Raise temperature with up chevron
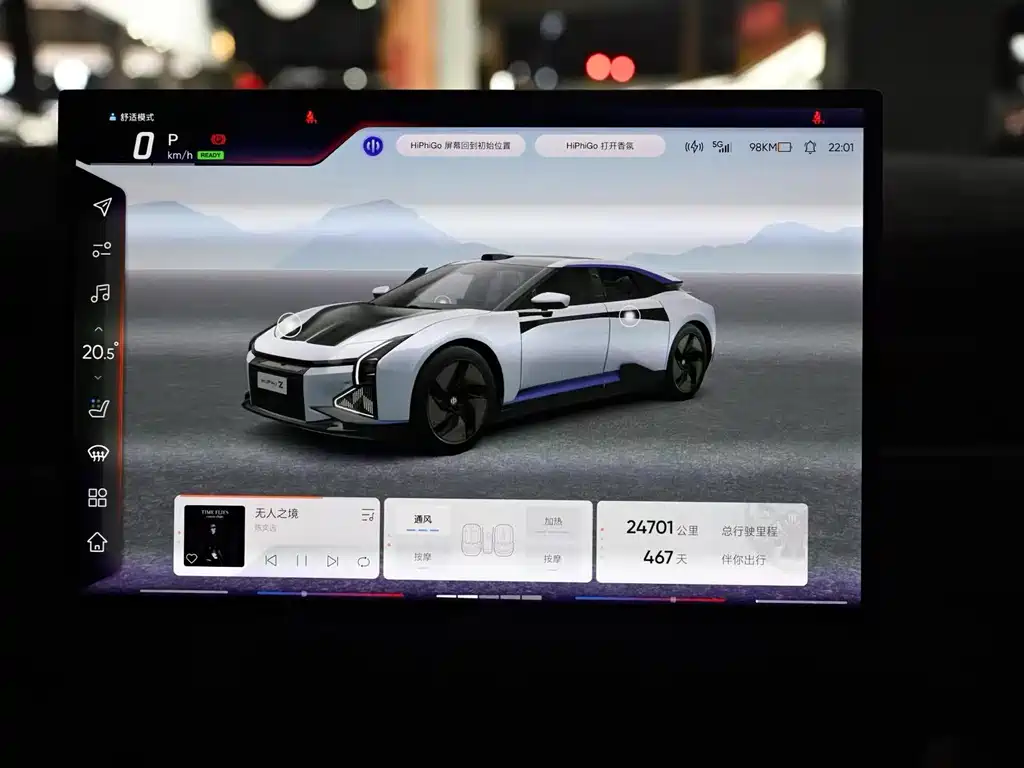This screenshot has height=768, width=1024. tap(99, 329)
